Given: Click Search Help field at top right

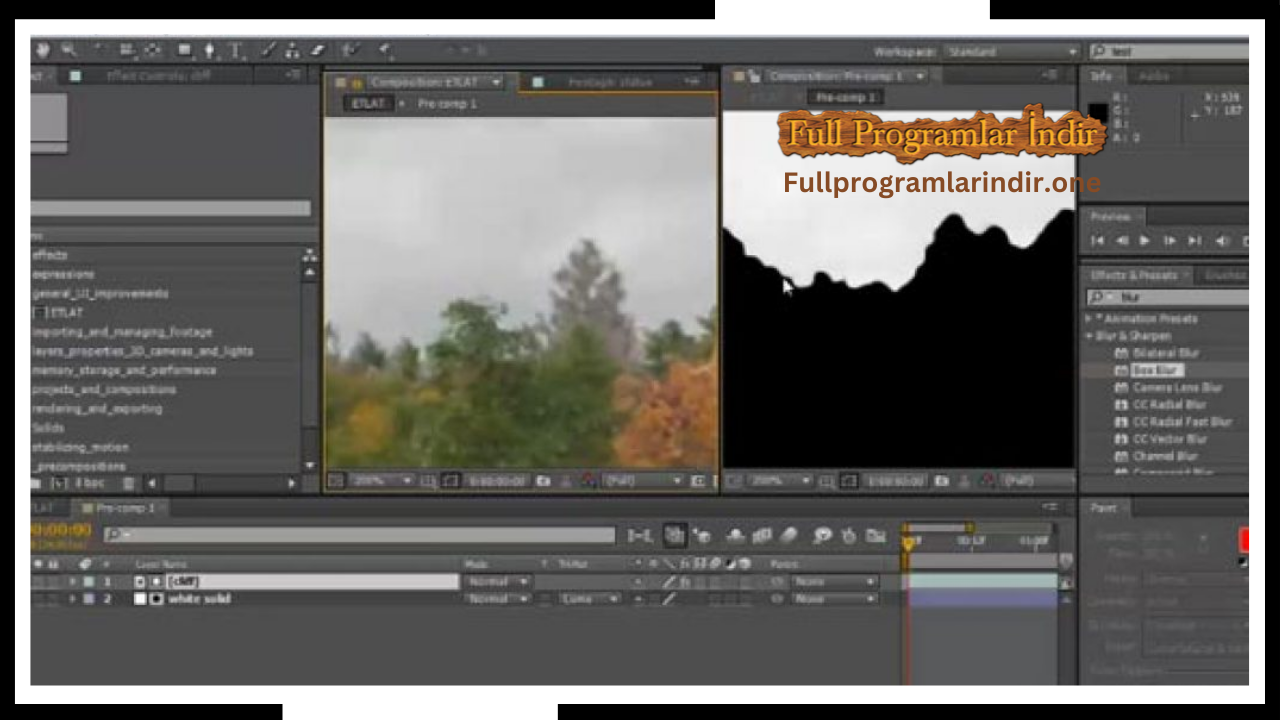Looking at the screenshot, I should point(1169,51).
